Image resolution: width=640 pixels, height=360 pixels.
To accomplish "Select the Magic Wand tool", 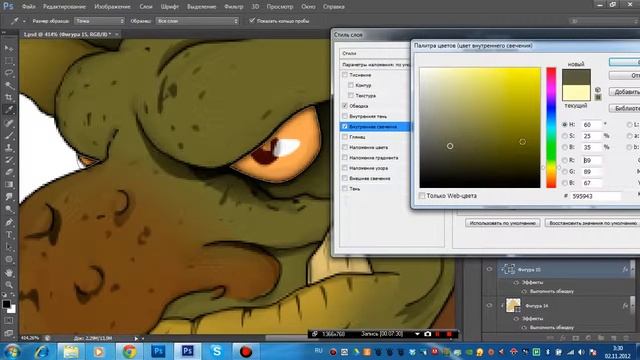I will coord(9,85).
